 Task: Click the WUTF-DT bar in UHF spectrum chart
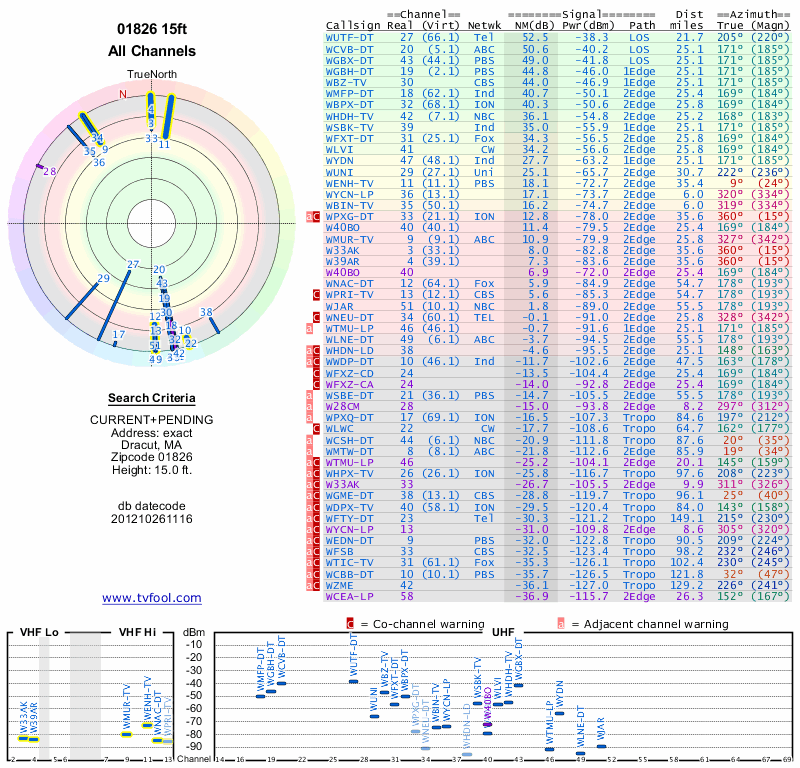pyautogui.click(x=354, y=681)
